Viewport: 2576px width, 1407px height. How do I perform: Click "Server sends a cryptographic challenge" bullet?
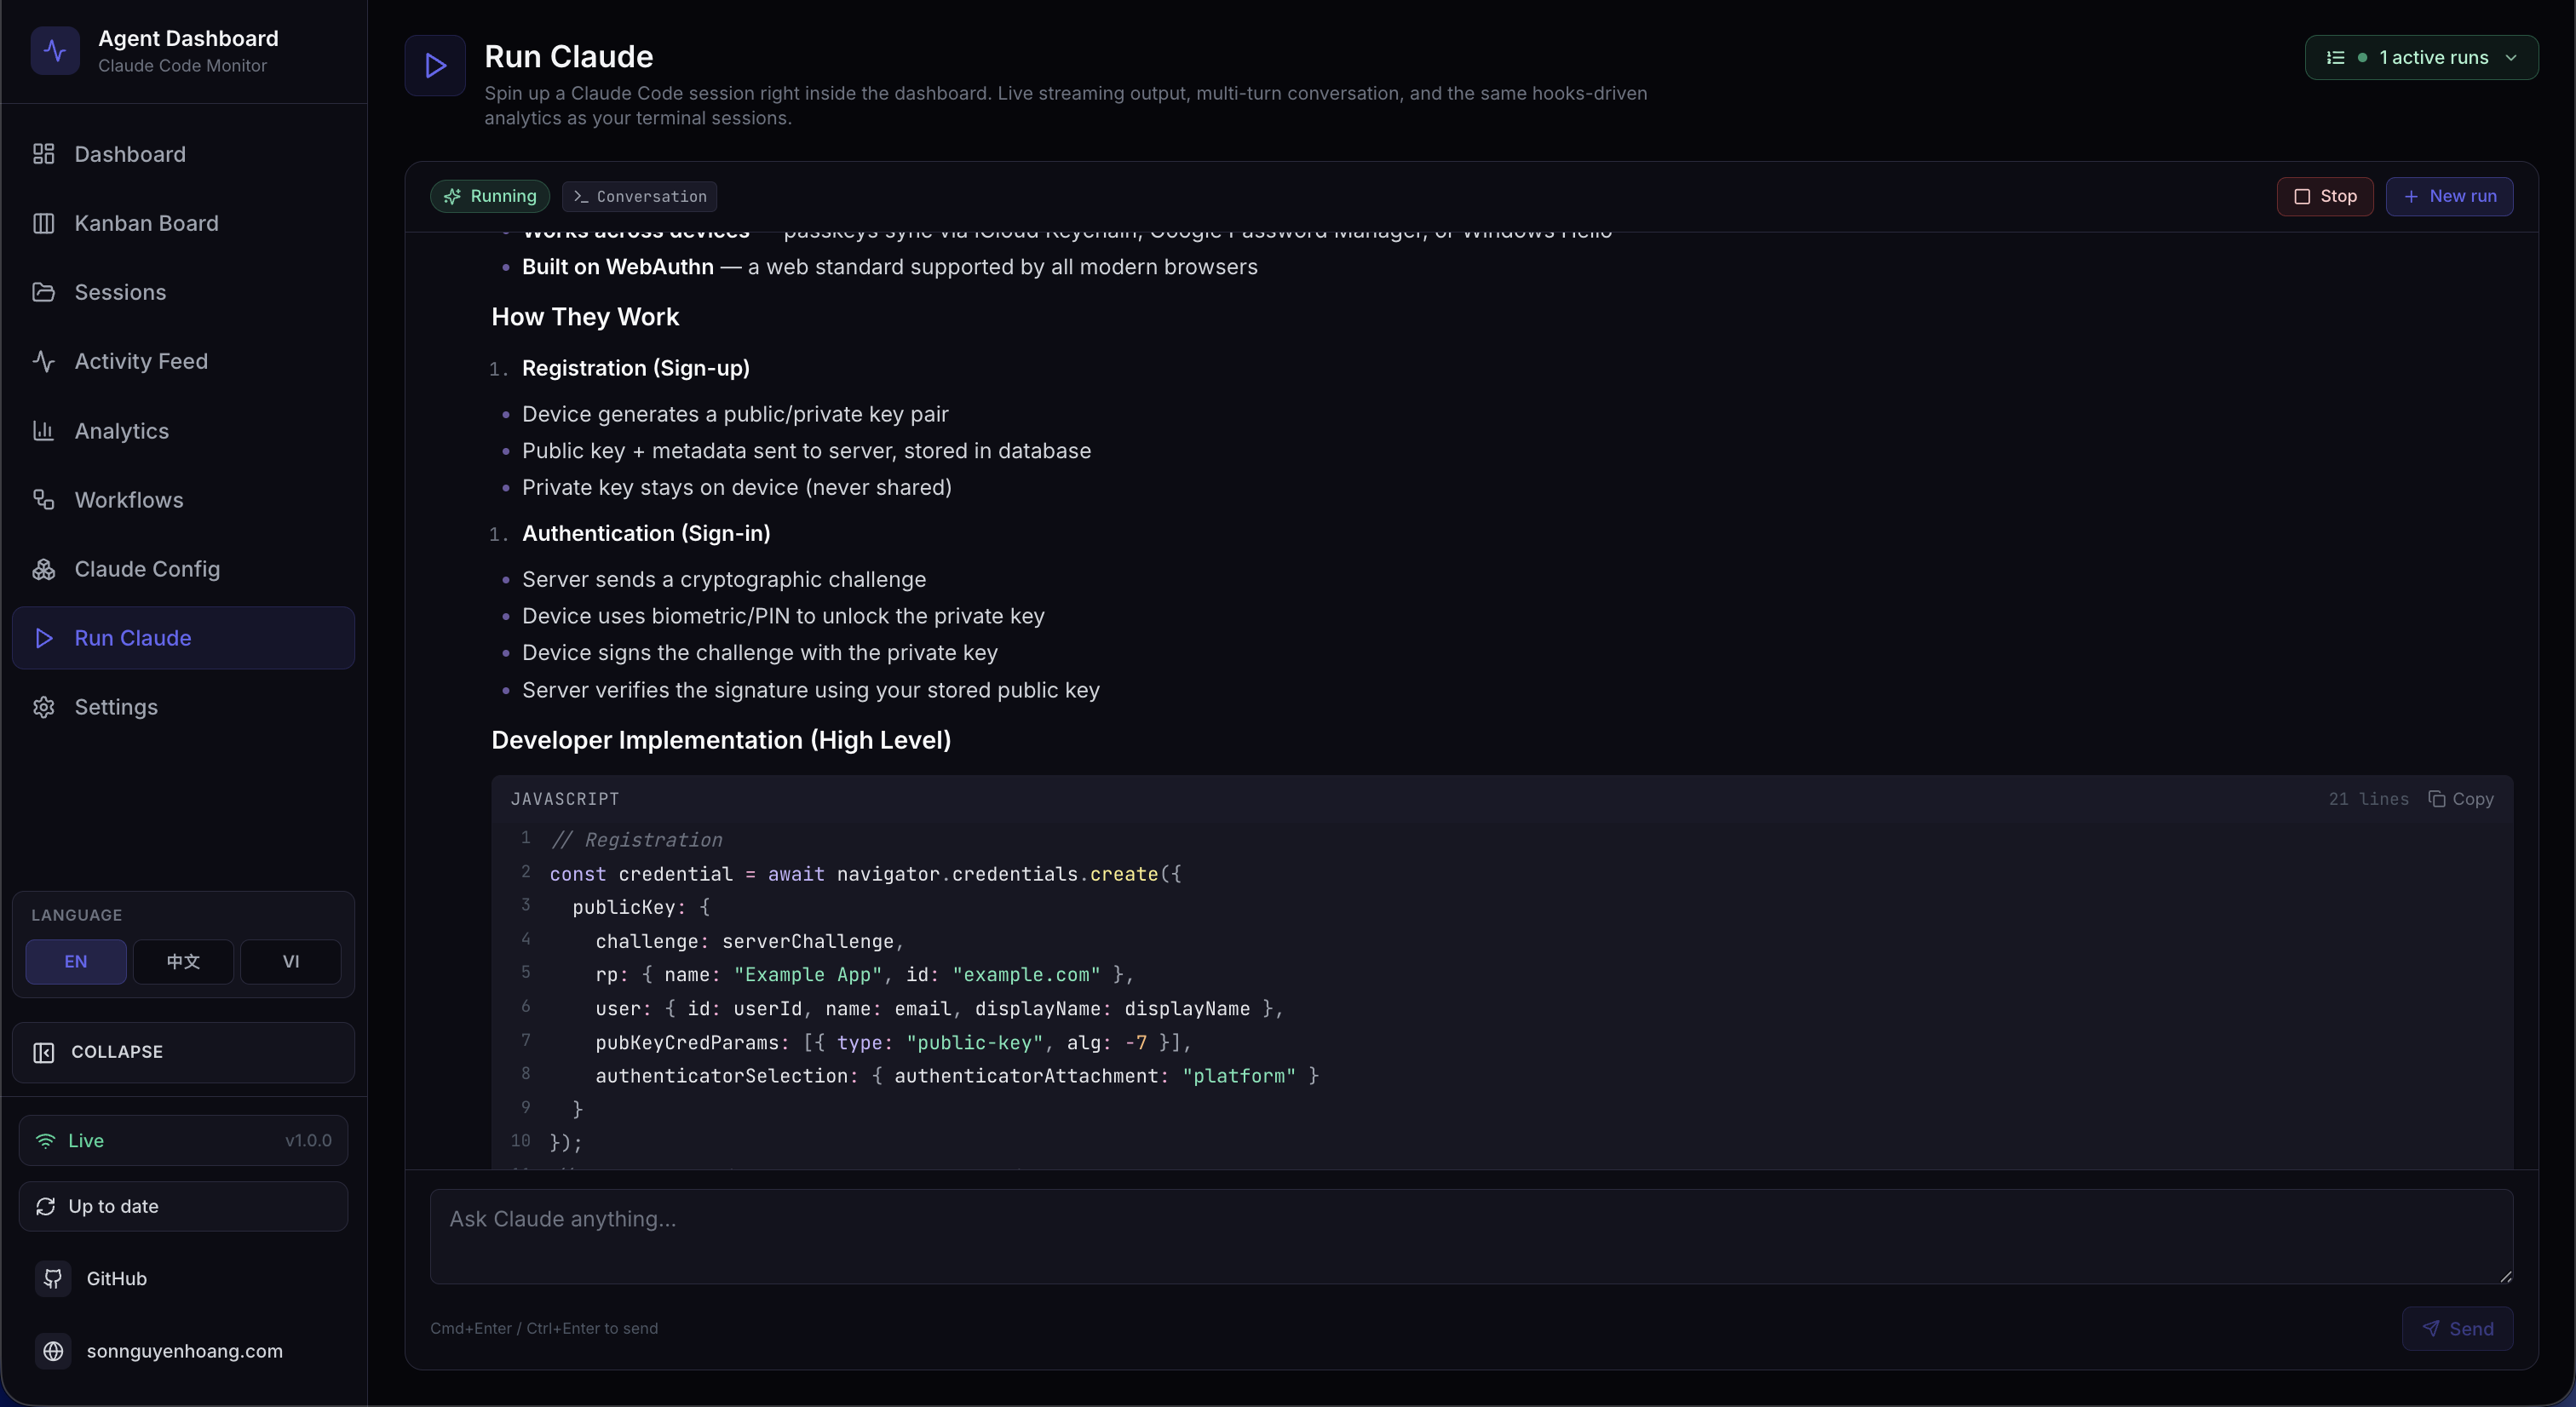point(724,580)
